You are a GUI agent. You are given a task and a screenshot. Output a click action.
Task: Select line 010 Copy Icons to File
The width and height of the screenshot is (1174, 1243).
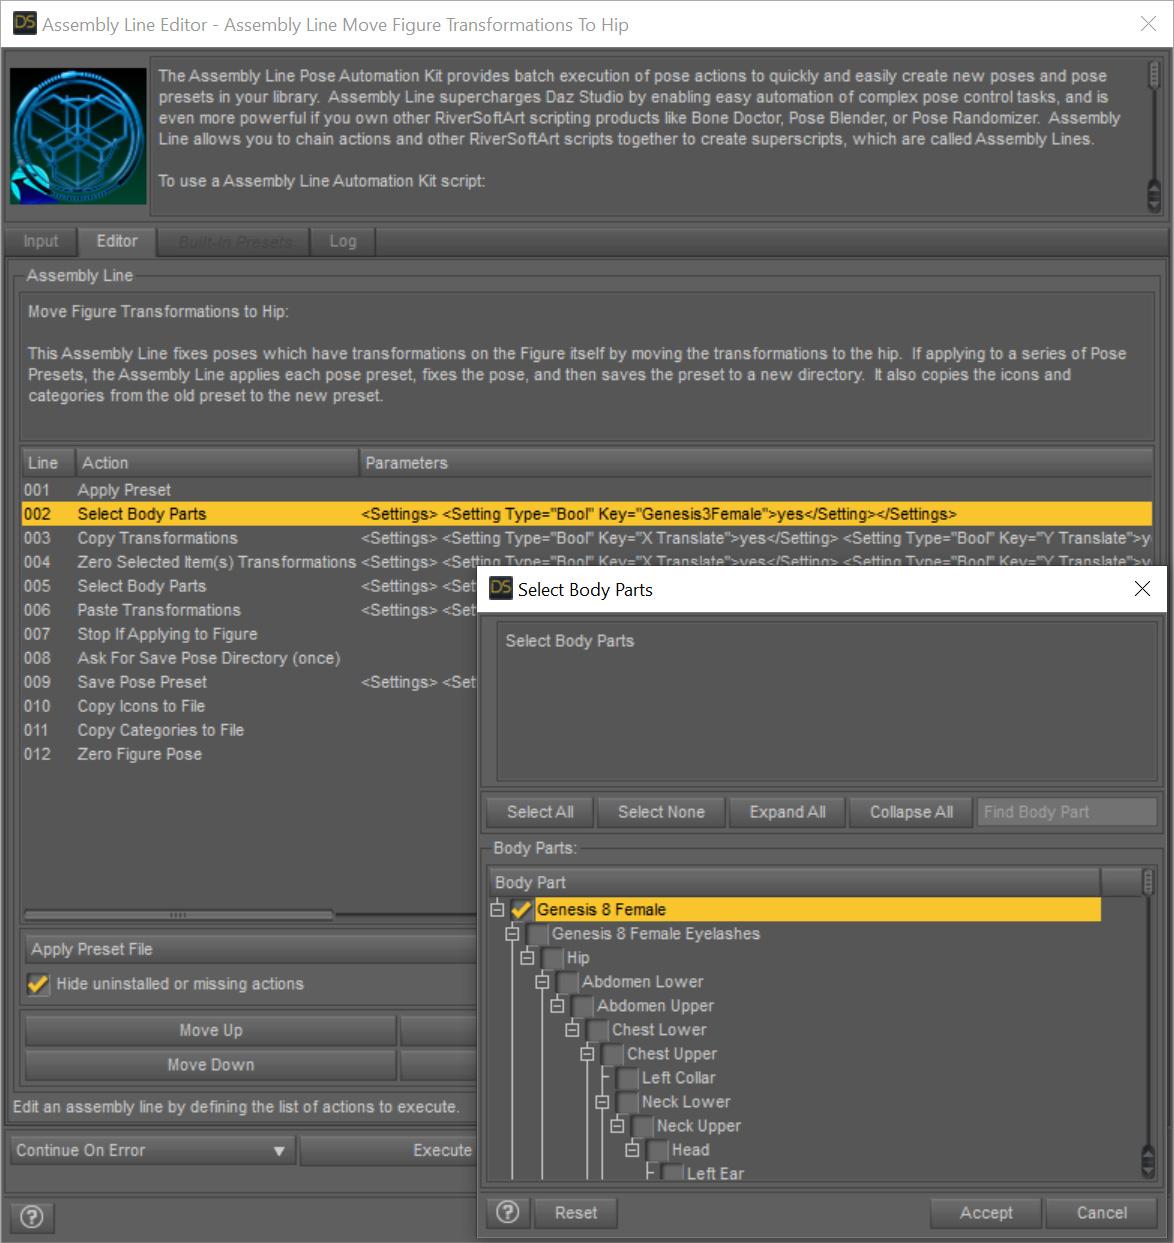(249, 706)
